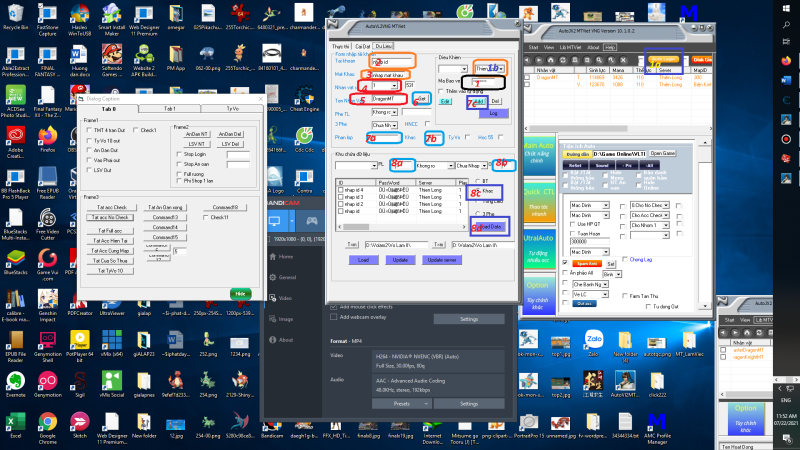Switch to the Ty Vo tab
The height and width of the screenshot is (450, 800).
pos(232,107)
